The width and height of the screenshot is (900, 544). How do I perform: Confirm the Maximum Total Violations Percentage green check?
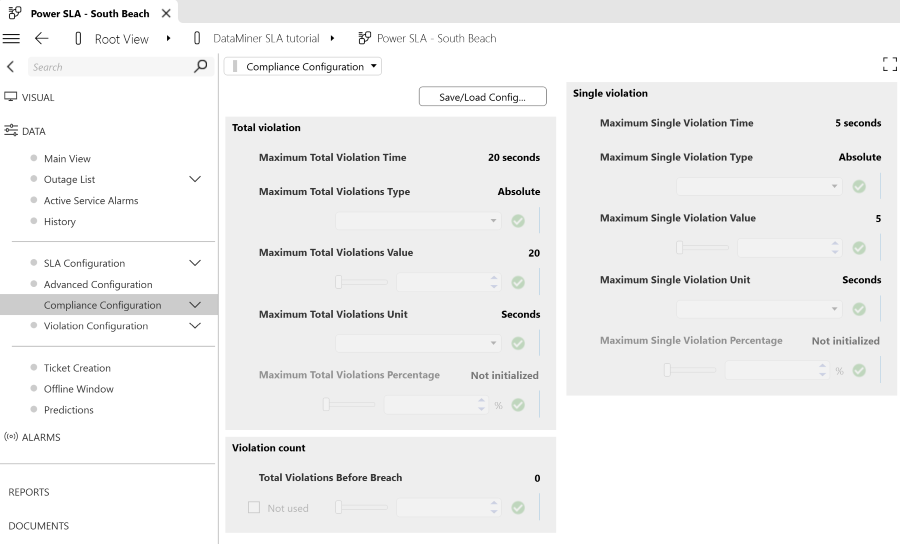518,405
